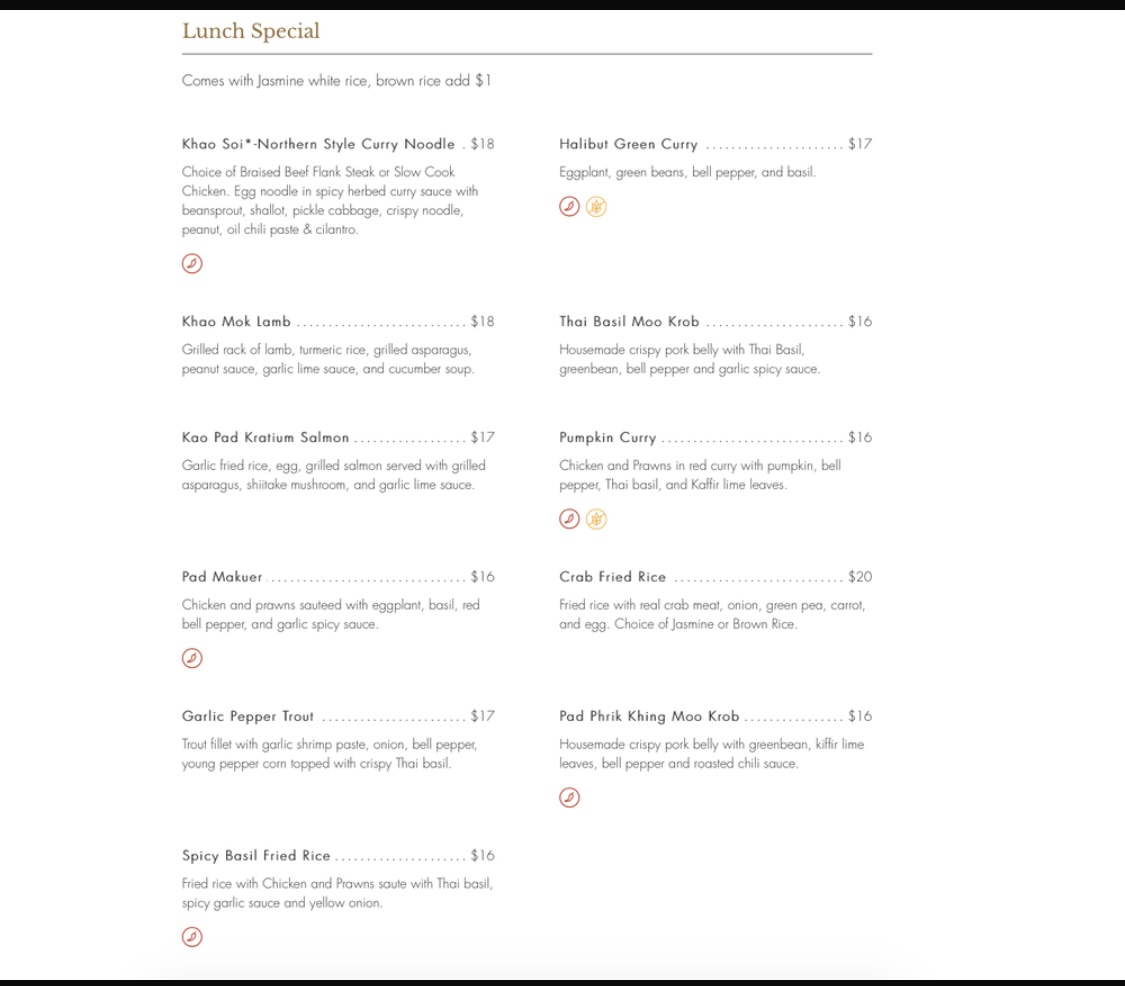The width and height of the screenshot is (1125, 986).
Task: Click the red chili icon under Pumpkin Curry
Action: click(x=569, y=519)
